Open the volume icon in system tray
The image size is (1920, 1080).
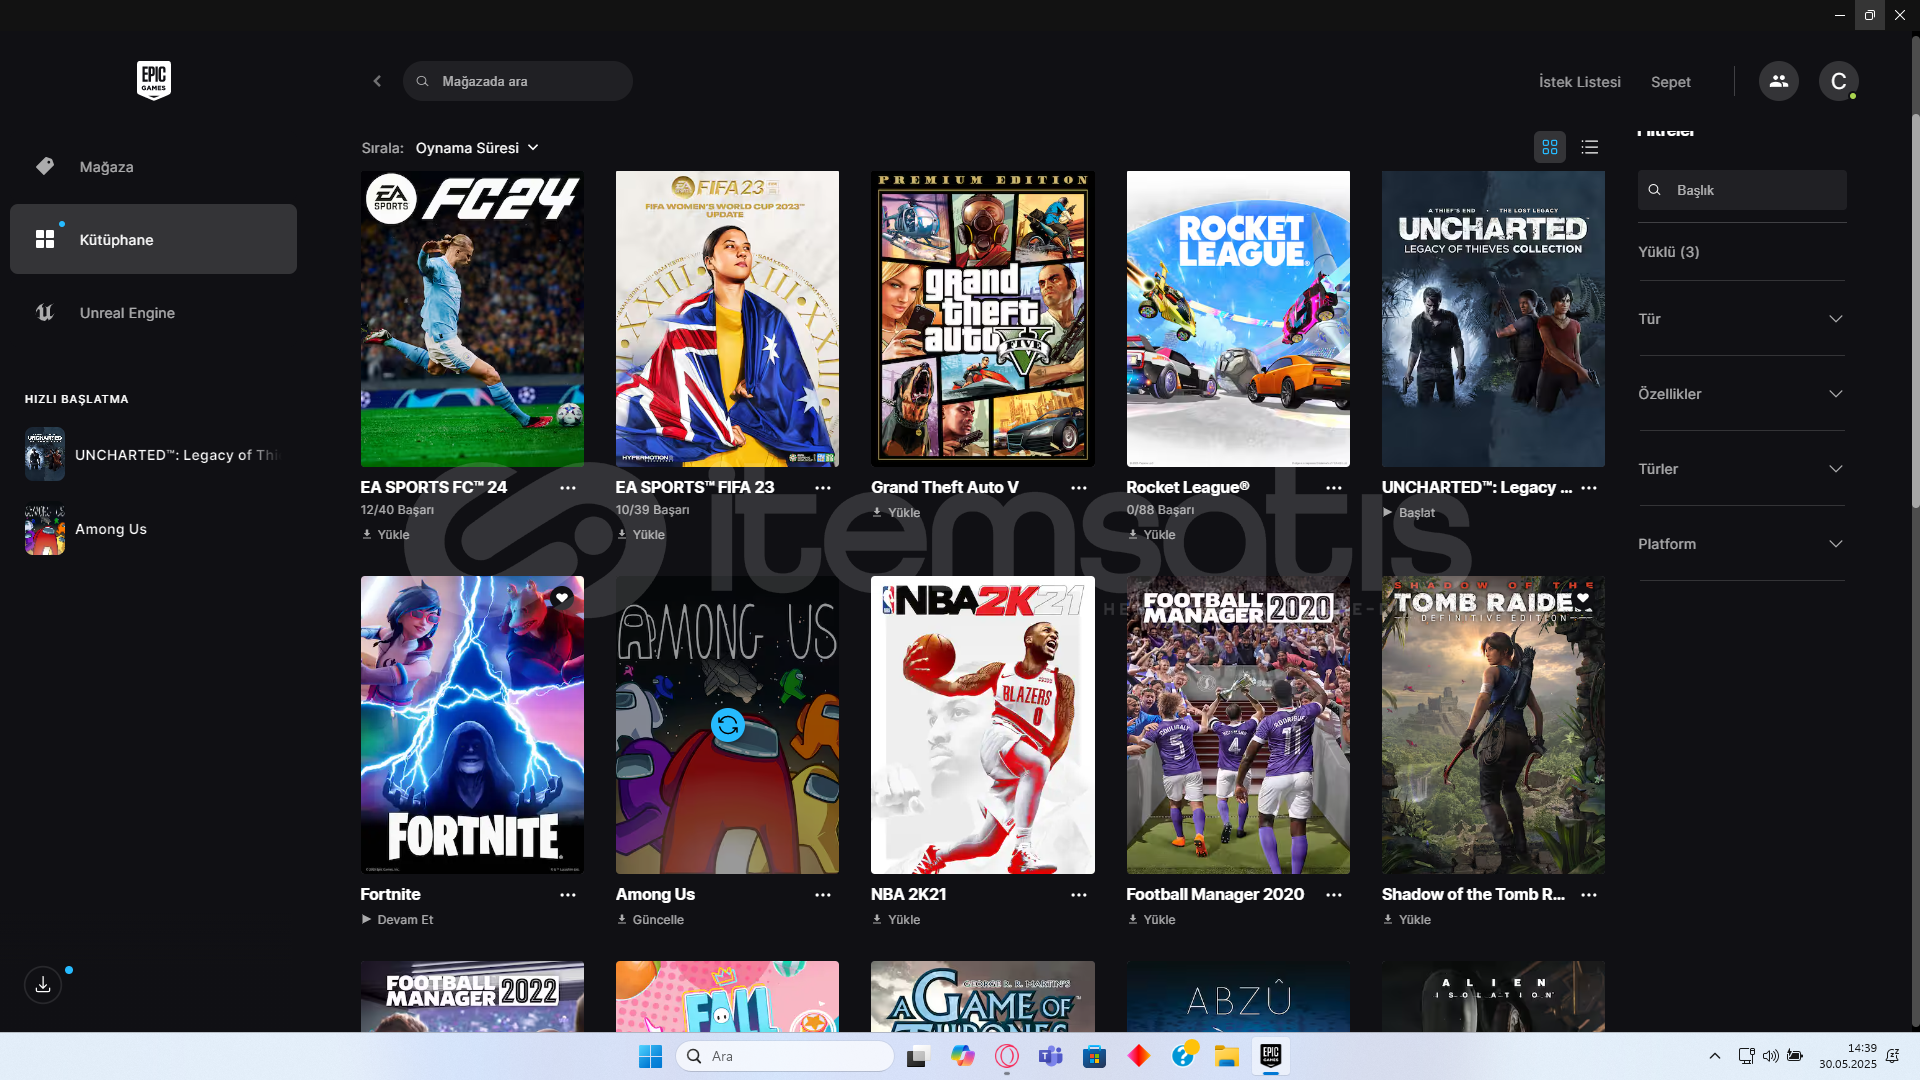1770,1056
